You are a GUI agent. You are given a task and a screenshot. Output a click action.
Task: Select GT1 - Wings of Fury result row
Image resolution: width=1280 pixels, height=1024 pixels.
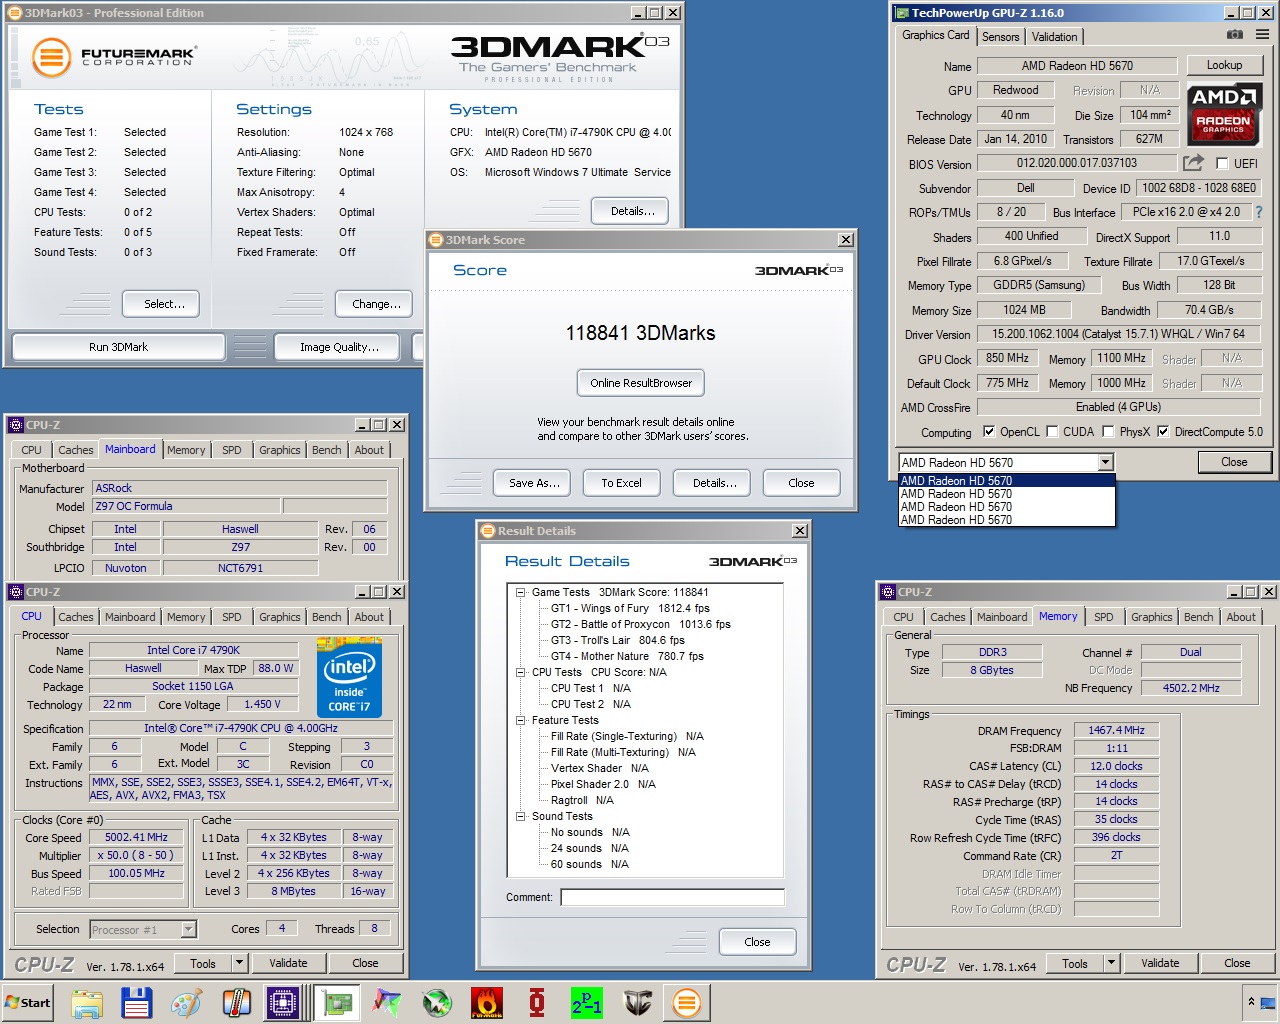click(630, 608)
